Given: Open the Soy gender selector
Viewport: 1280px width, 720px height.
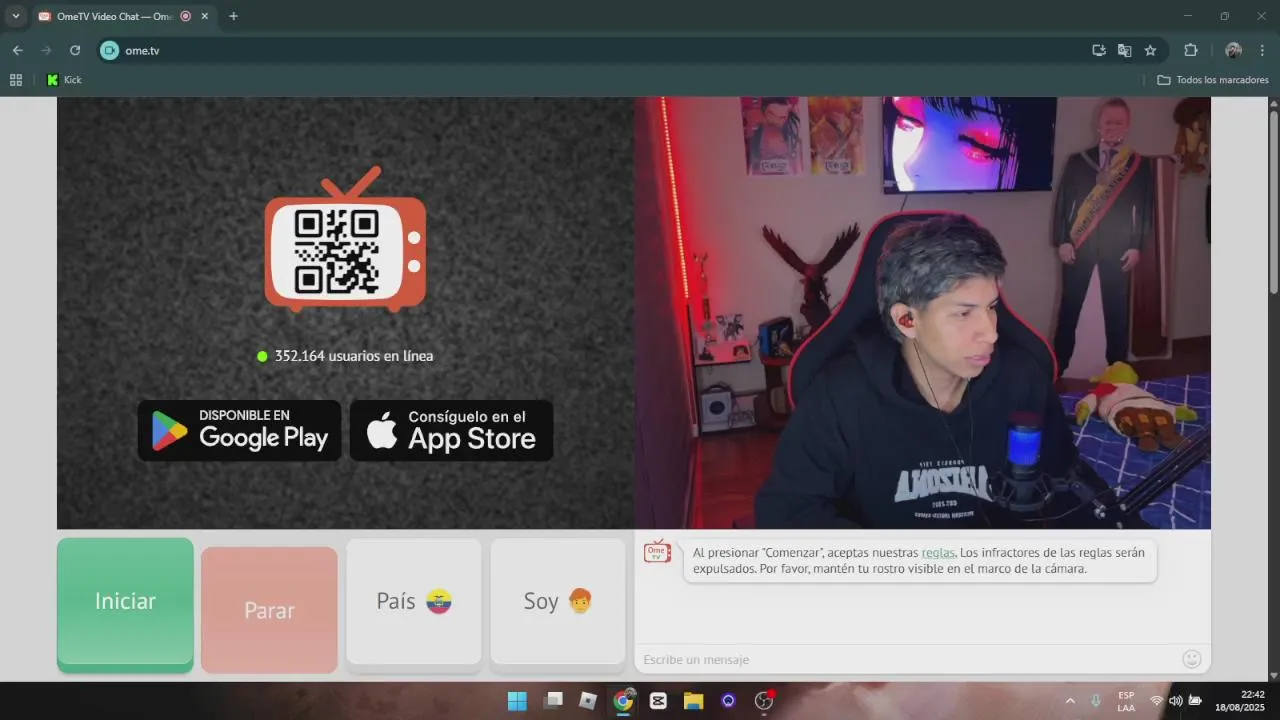Looking at the screenshot, I should [558, 601].
